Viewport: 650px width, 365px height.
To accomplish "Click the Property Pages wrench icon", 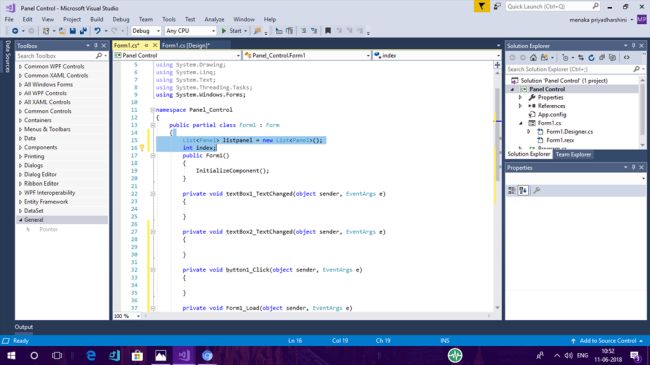I will [537, 190].
